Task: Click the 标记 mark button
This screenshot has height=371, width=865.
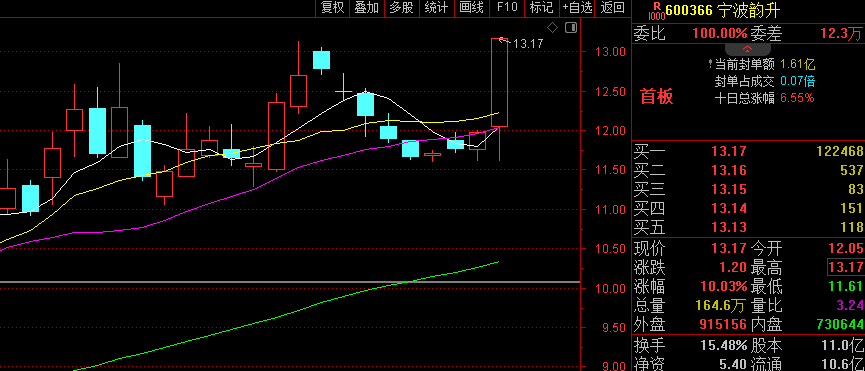Action: 541,8
